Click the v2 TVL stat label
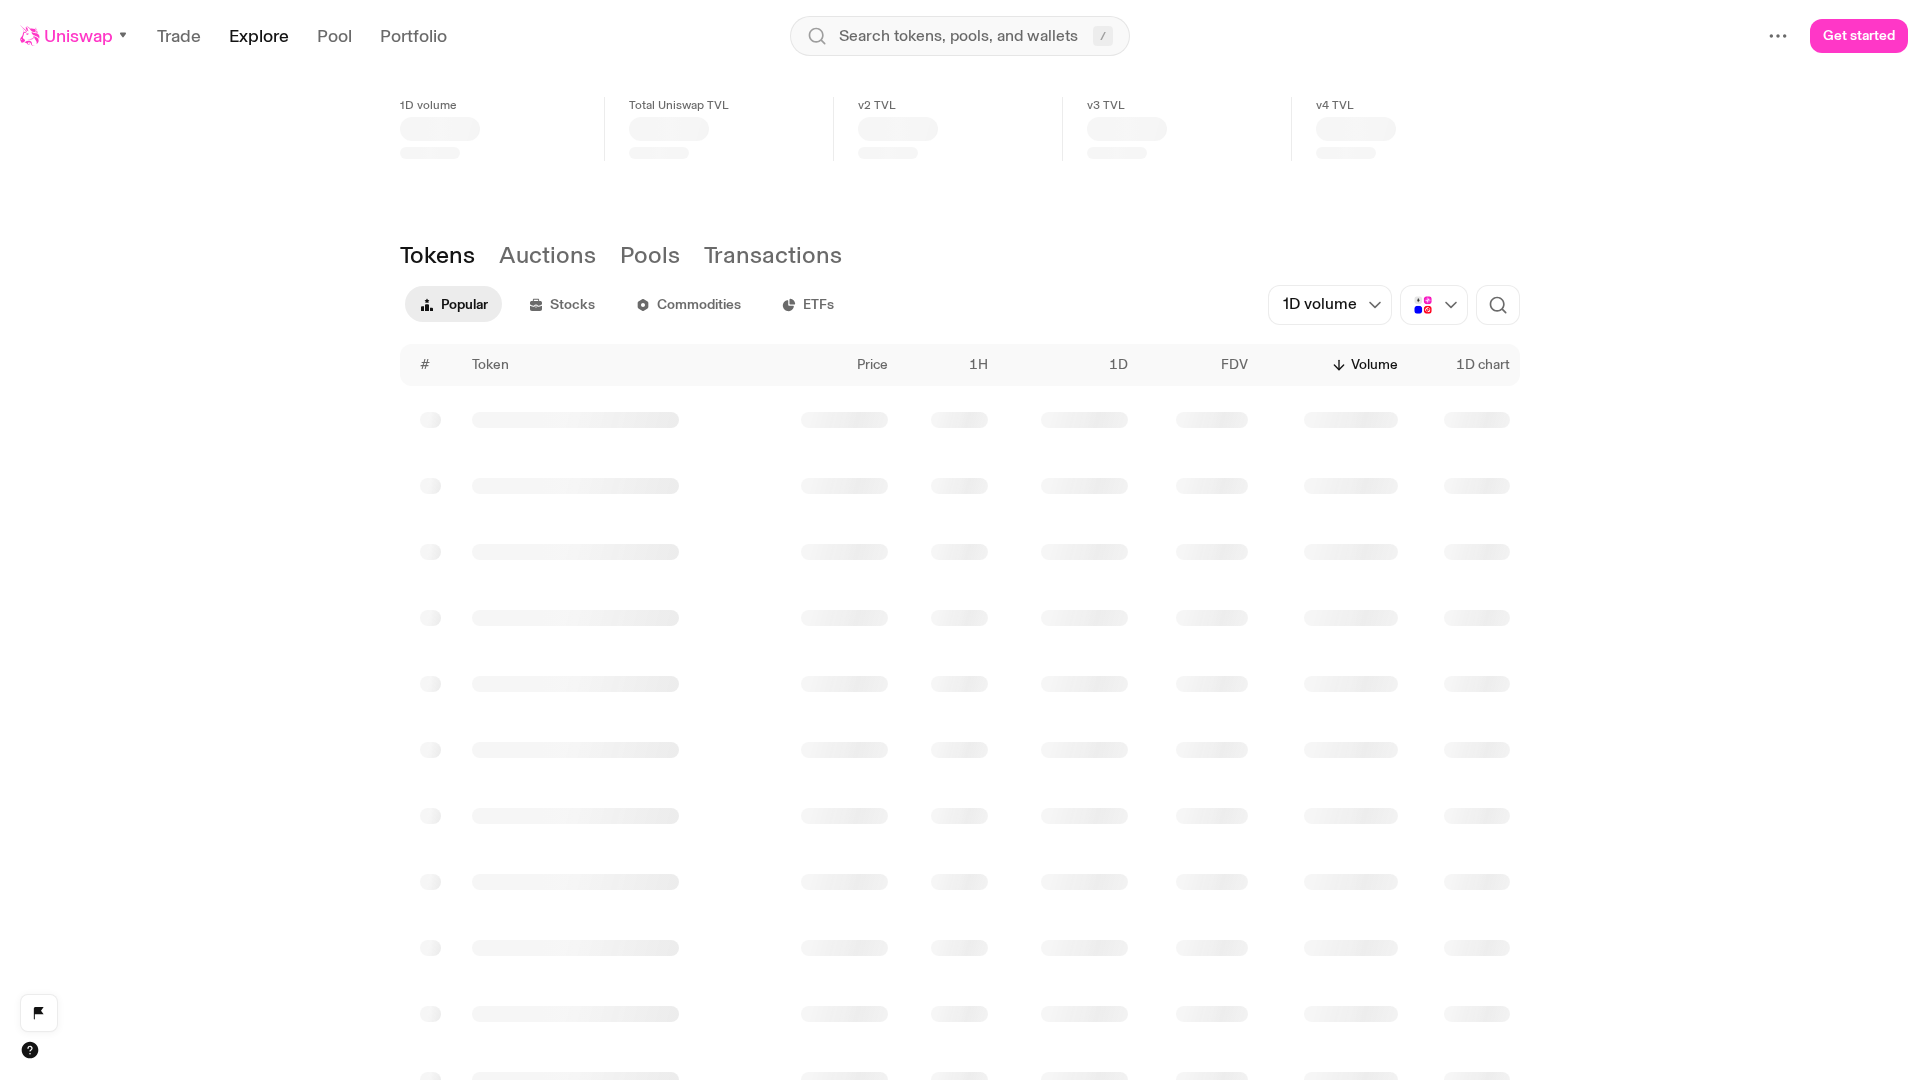1920x1080 pixels. tap(877, 105)
